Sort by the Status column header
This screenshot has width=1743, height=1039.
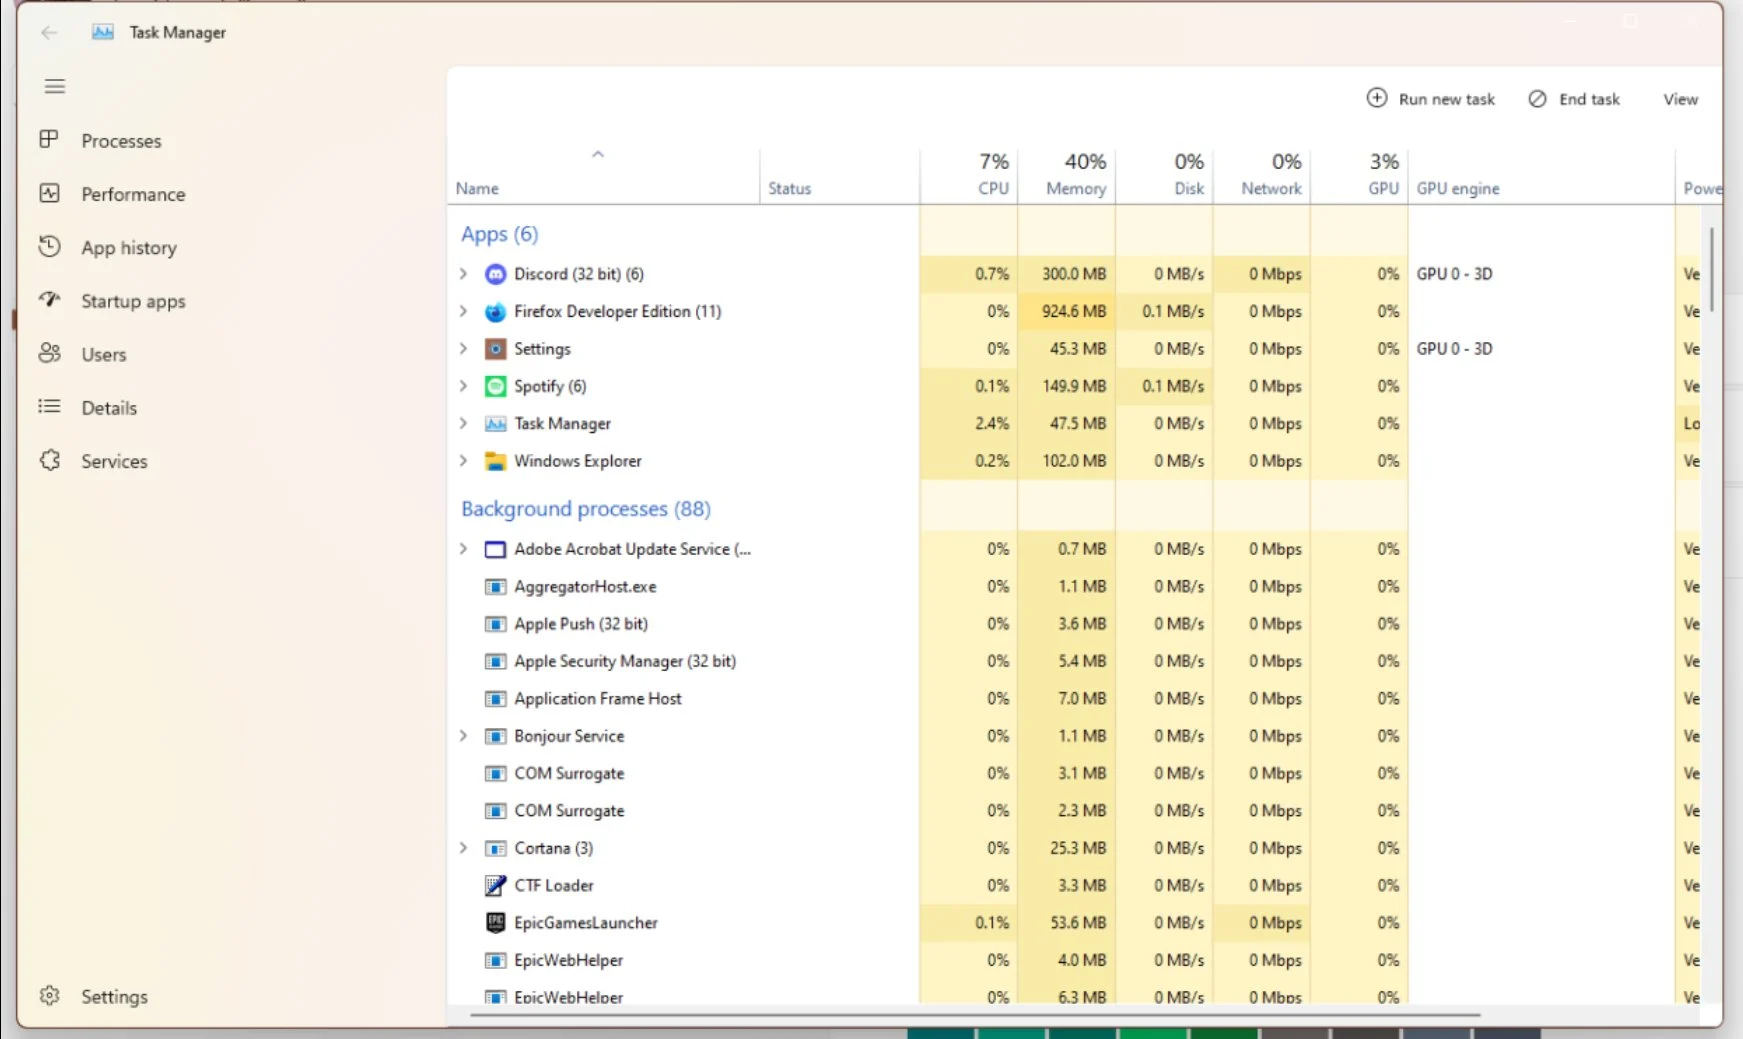(x=790, y=188)
